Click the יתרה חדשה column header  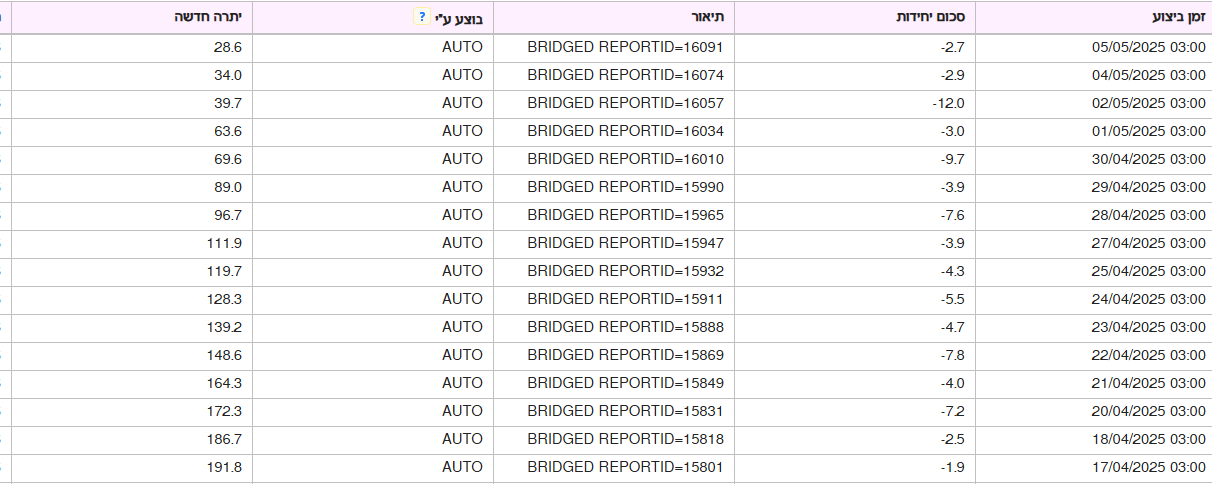[132, 18]
